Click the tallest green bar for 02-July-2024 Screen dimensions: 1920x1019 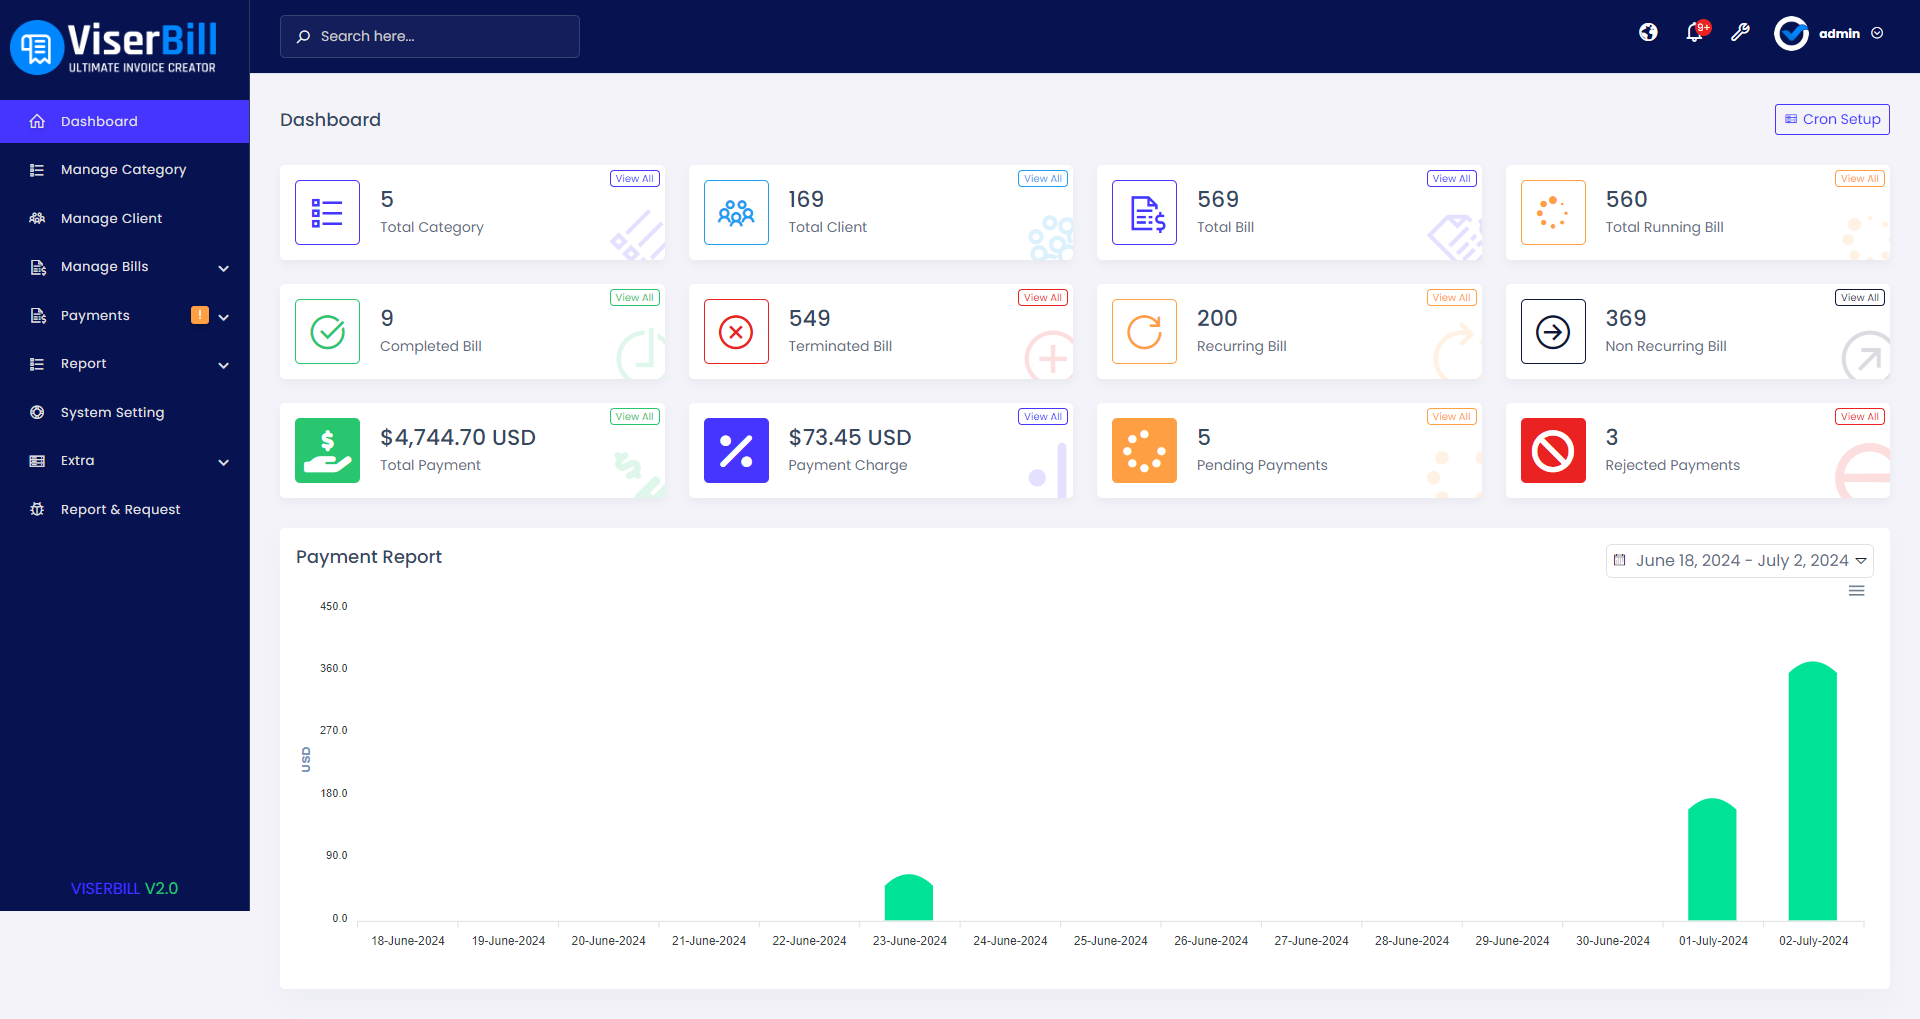(1812, 790)
